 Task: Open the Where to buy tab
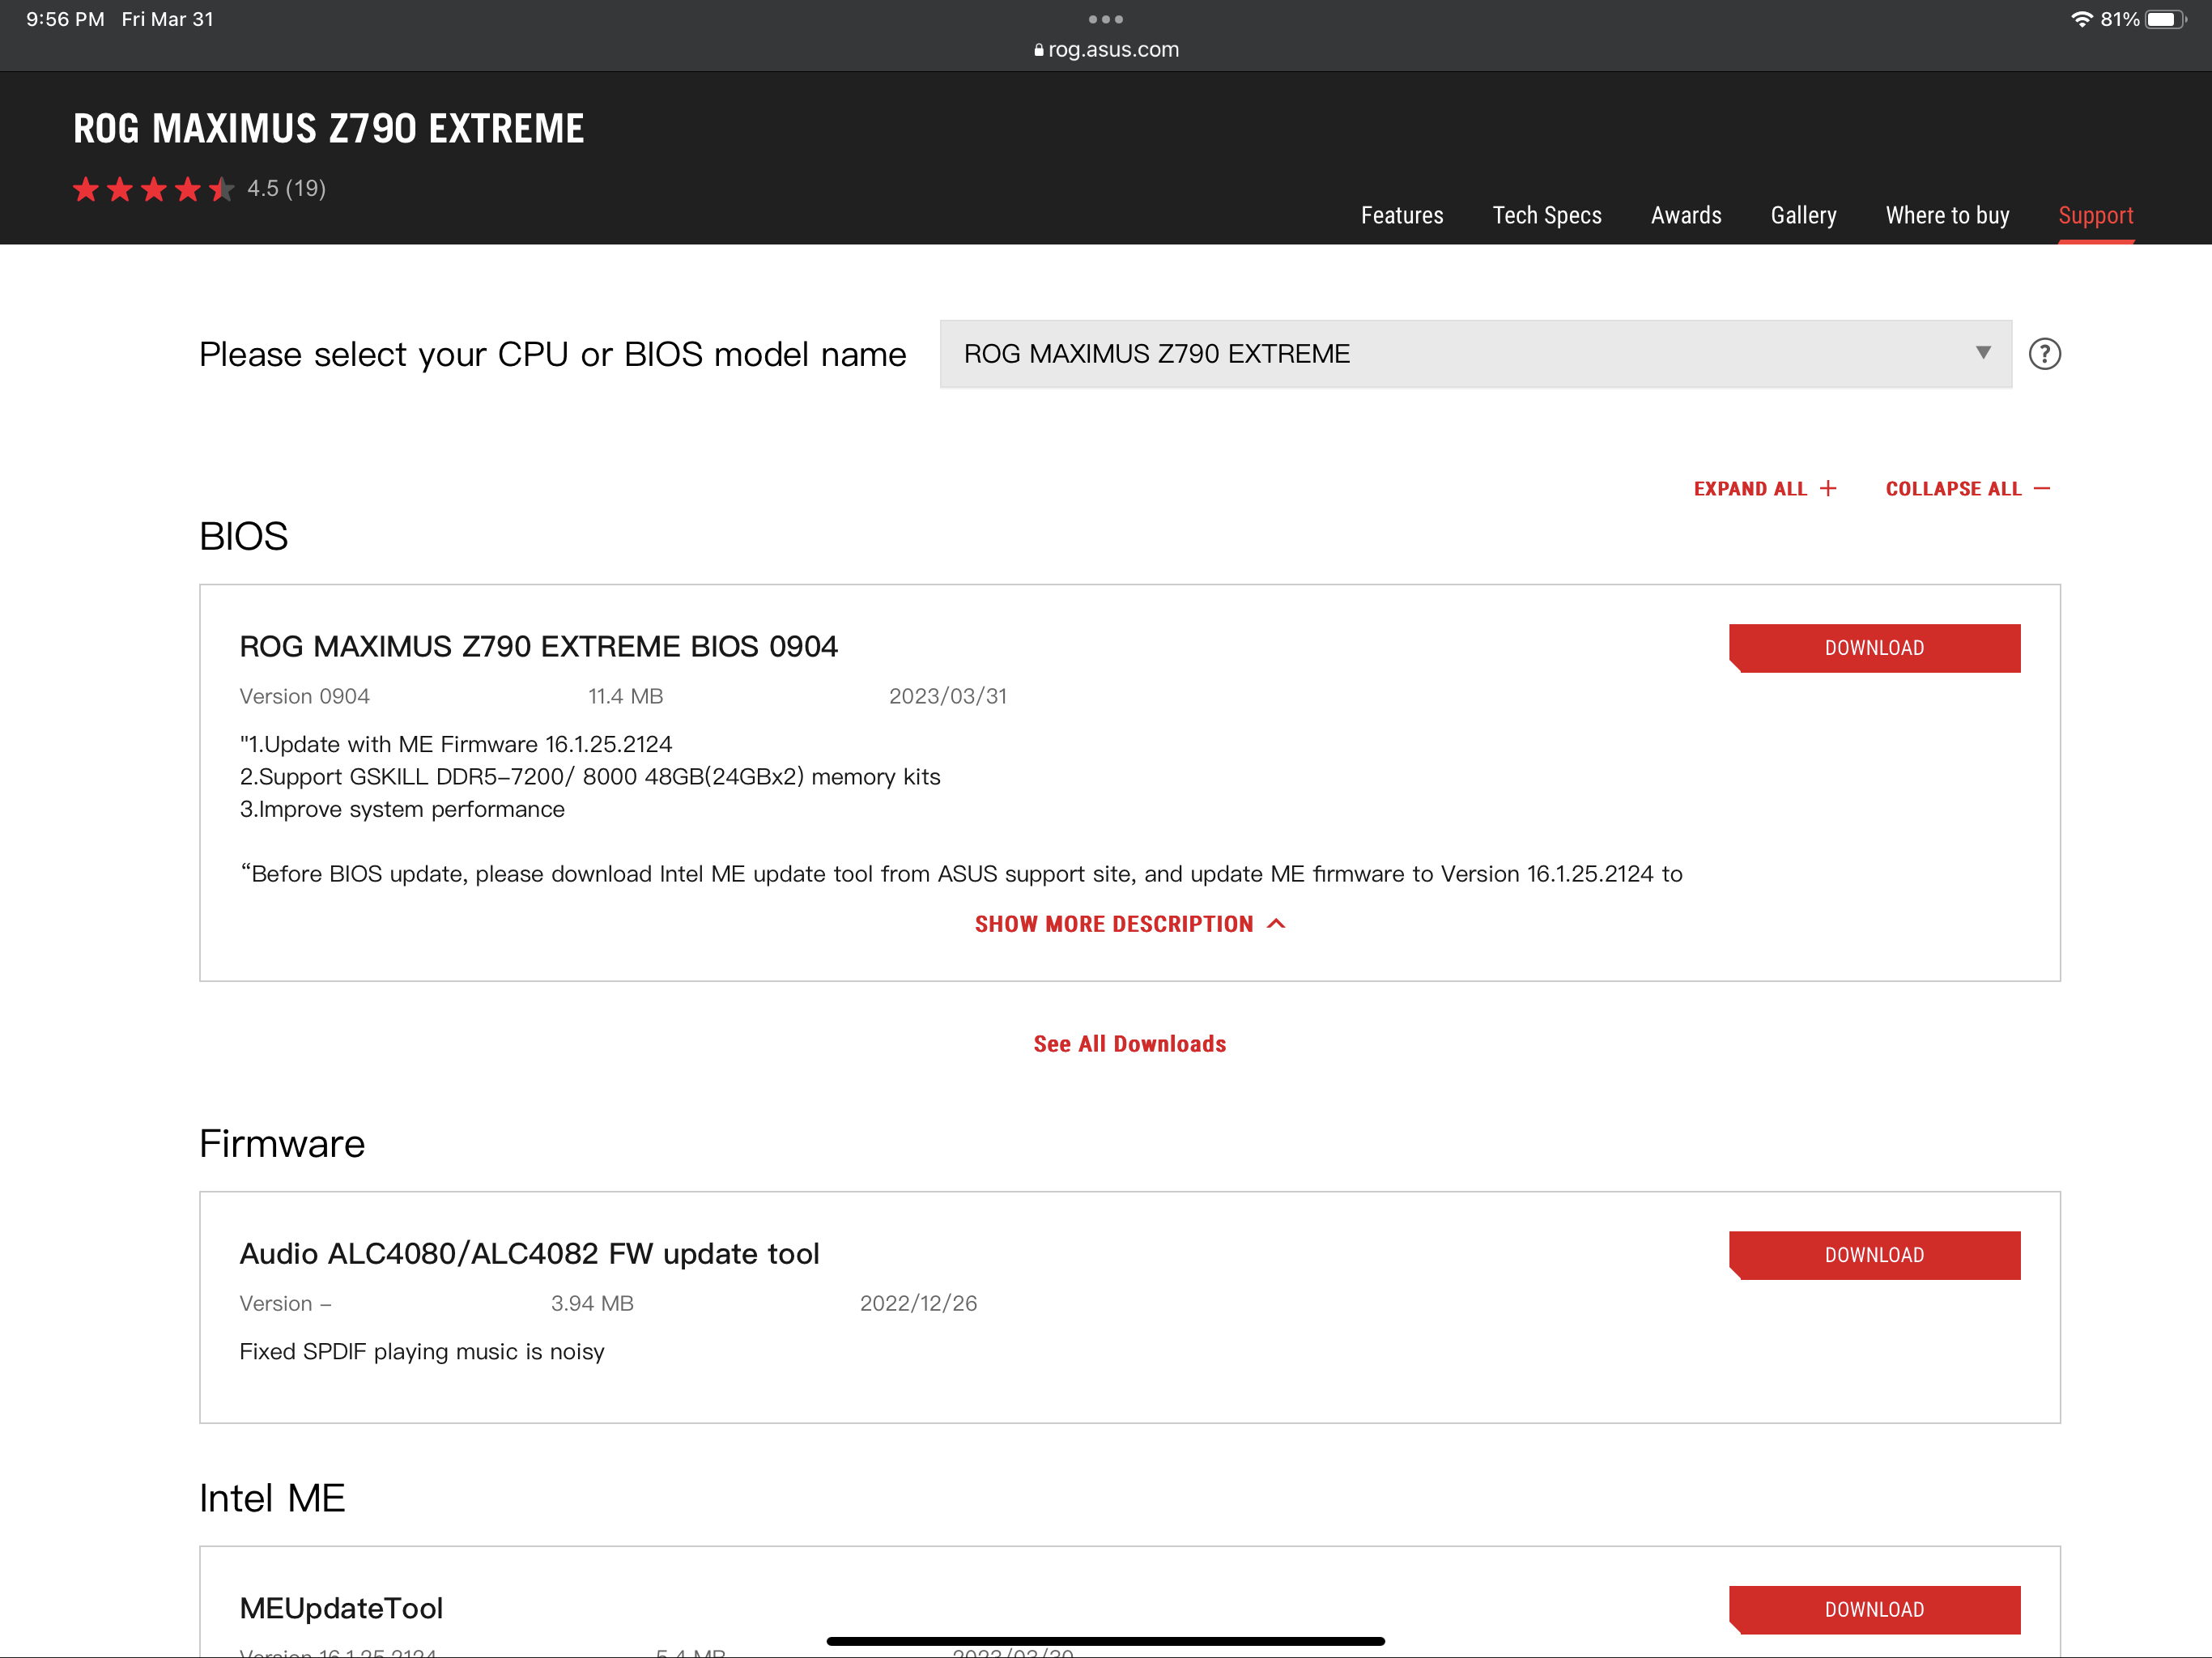[1947, 215]
